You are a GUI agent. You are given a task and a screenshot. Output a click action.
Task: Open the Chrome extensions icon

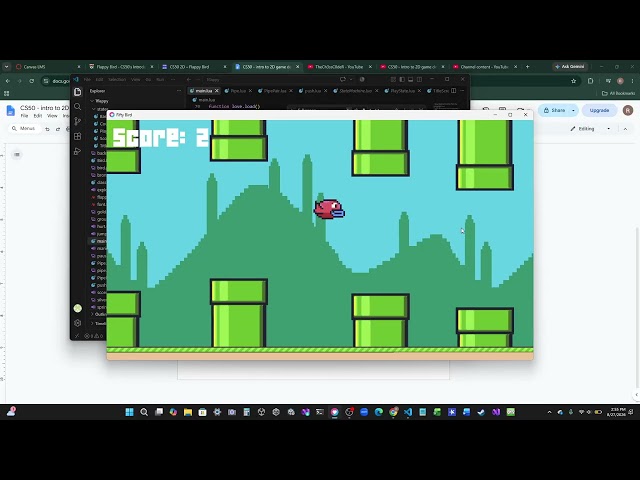tap(590, 81)
